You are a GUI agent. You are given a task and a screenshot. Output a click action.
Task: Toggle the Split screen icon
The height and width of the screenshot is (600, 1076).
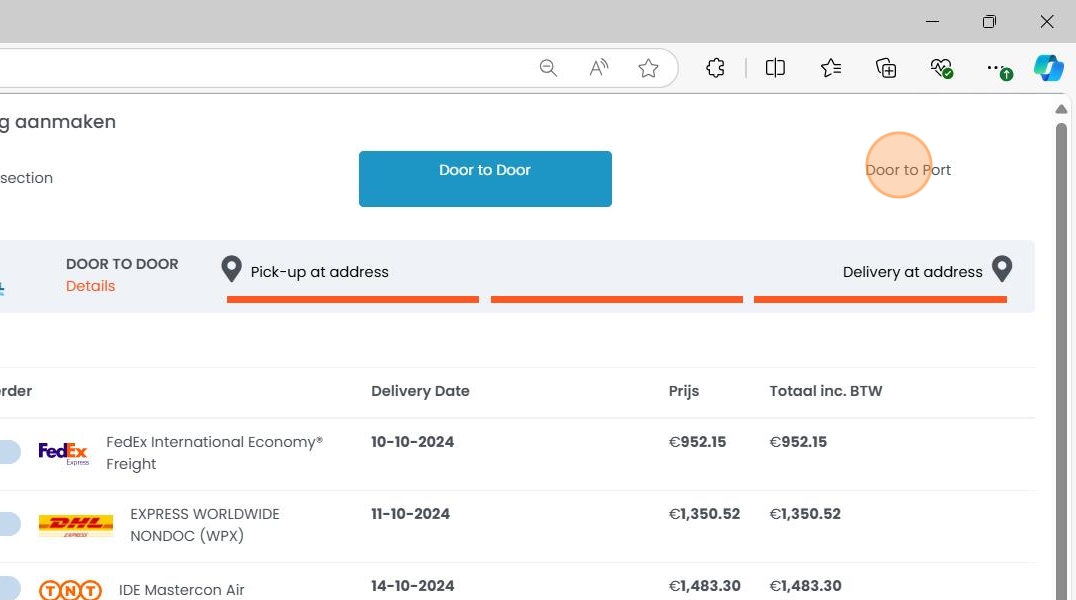point(775,68)
